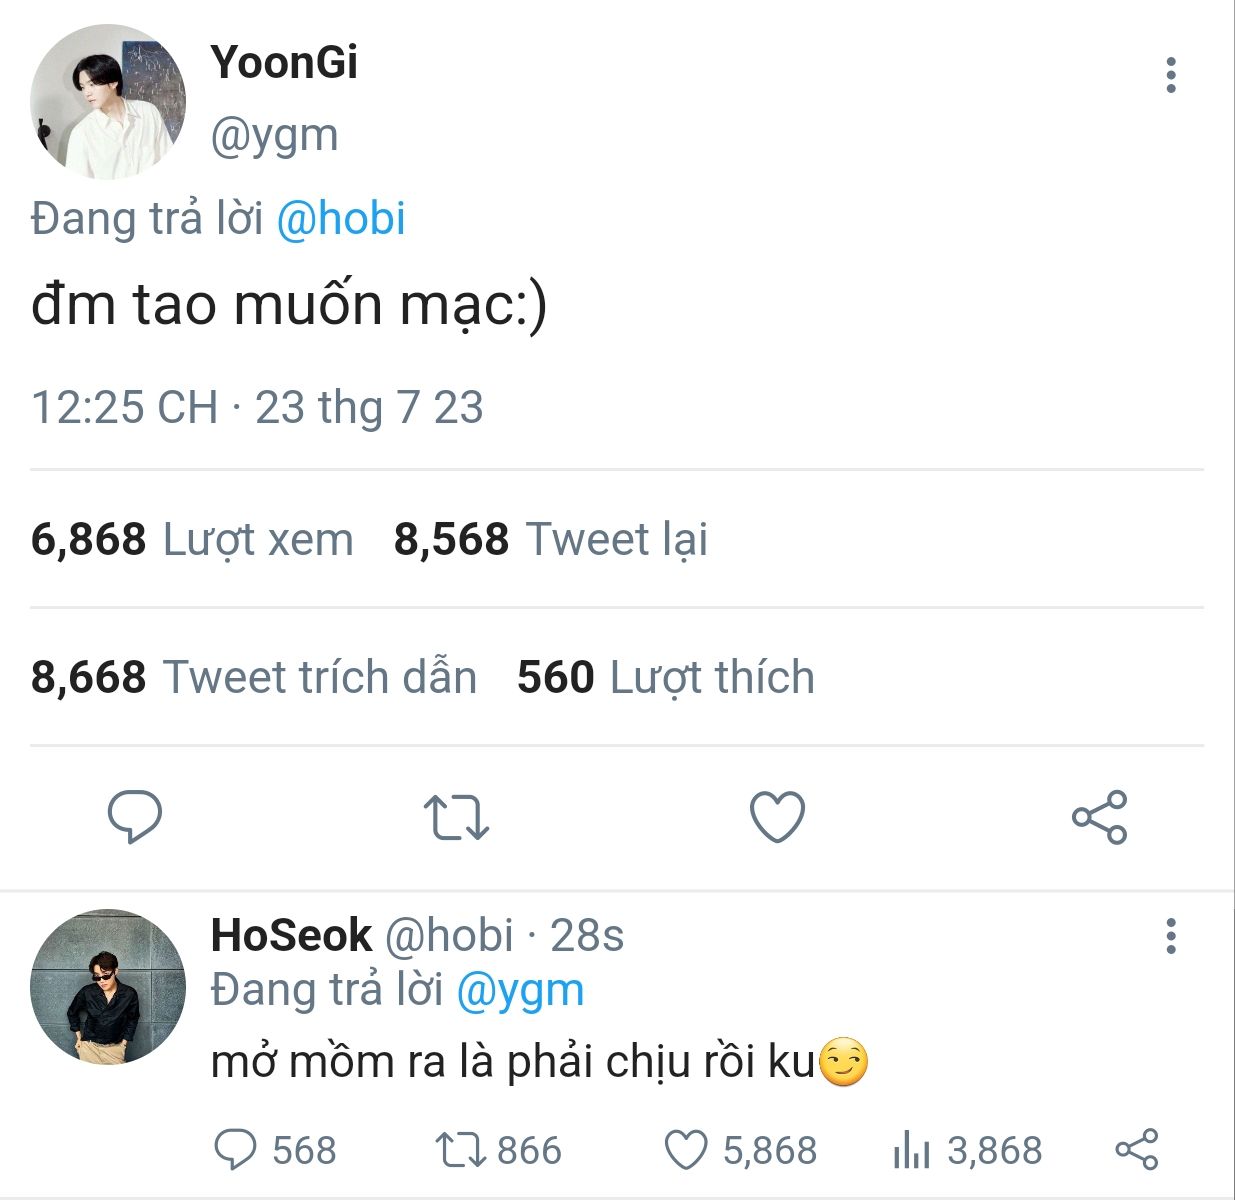Like HoSeok's reply with 5,868 likes
Image resolution: width=1235 pixels, height=1200 pixels.
[x=687, y=1150]
